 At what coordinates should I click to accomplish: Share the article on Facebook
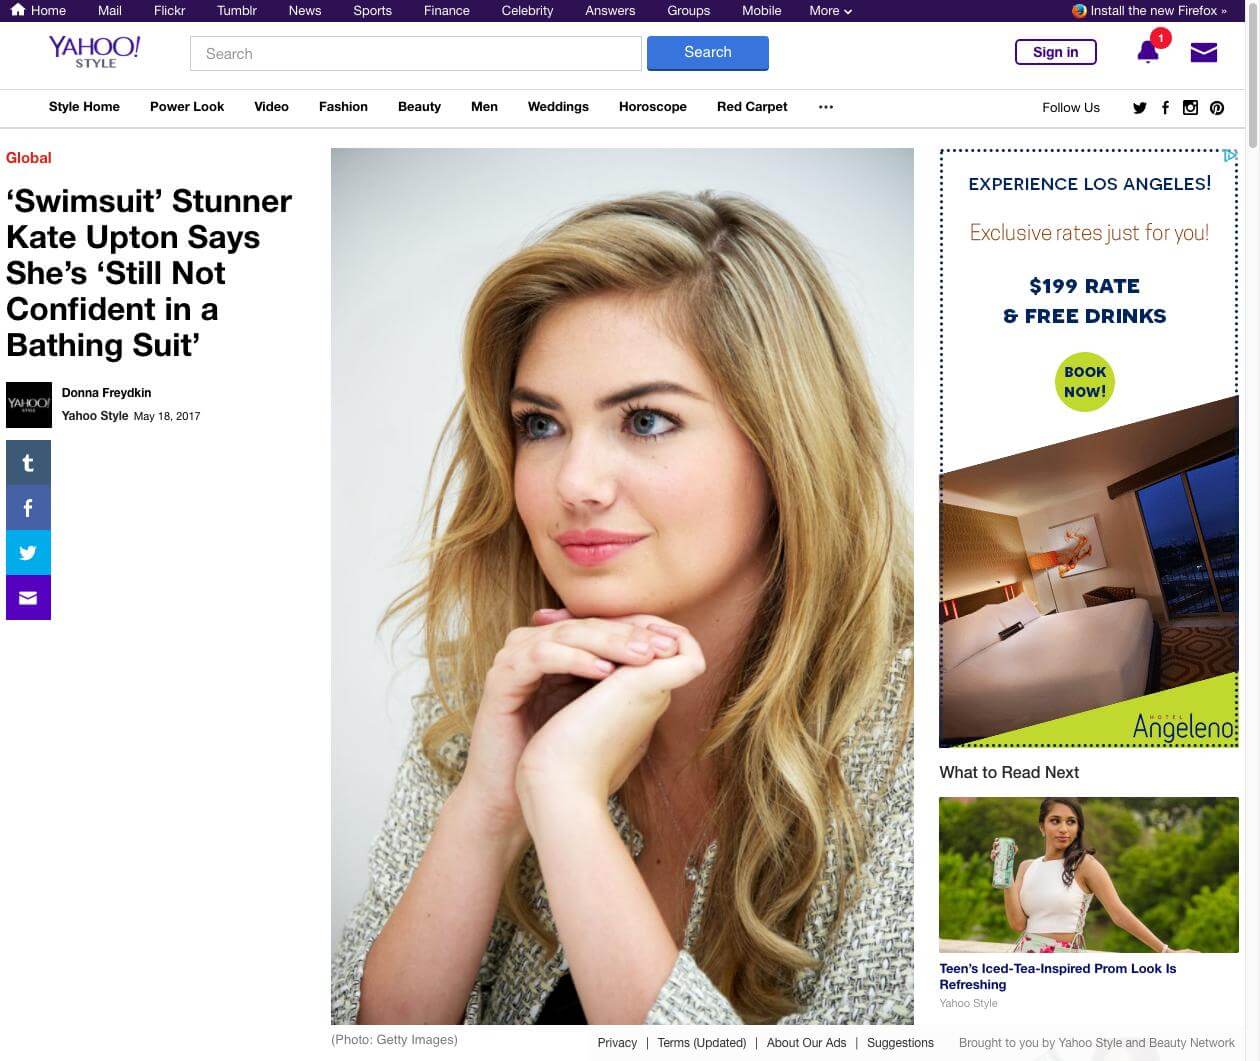[28, 507]
